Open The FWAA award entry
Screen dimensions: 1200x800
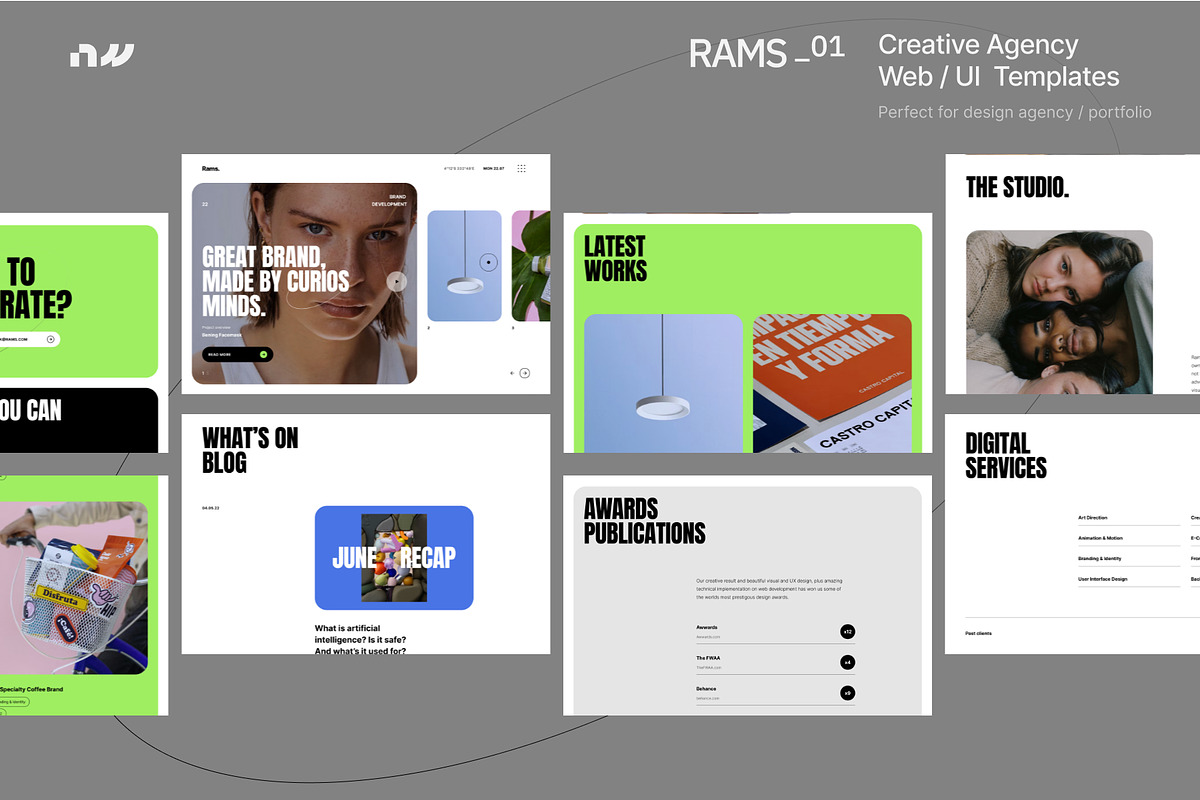(x=776, y=662)
